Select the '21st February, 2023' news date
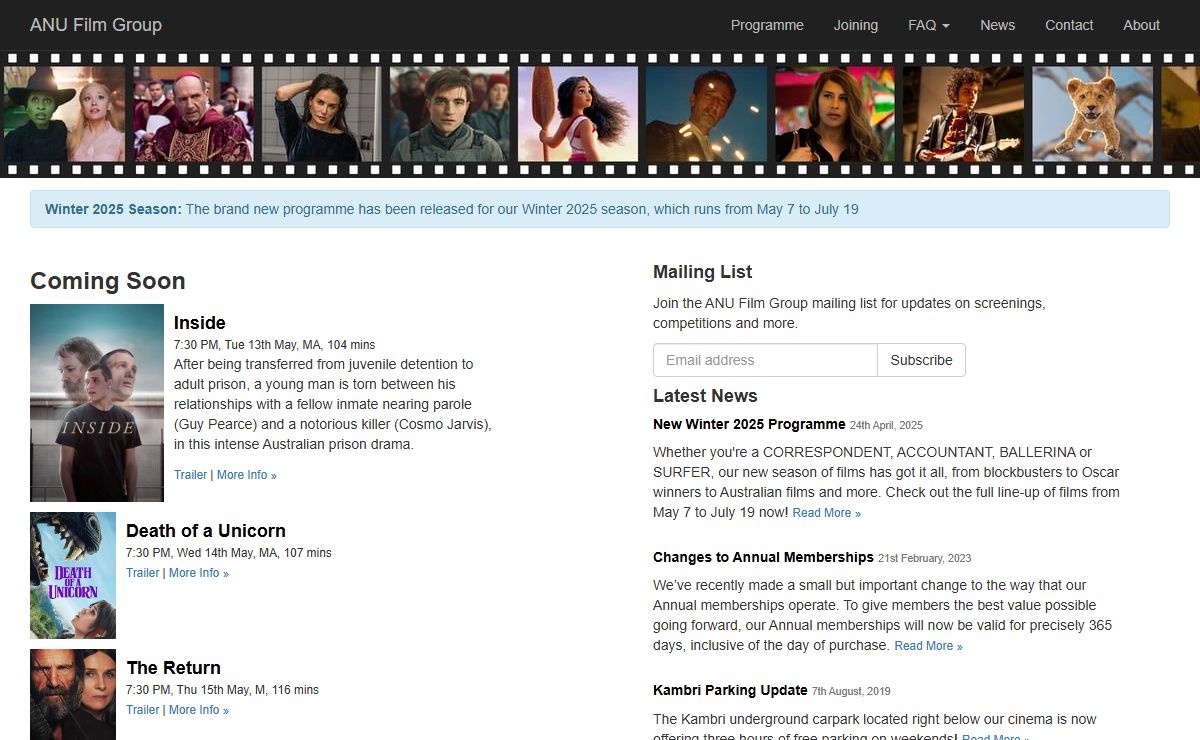This screenshot has height=740, width=1200. [x=924, y=558]
